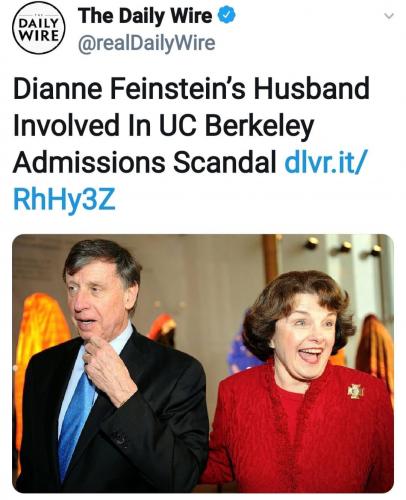
Task: Visit the @realDailyWire handle profile
Action: pyautogui.click(x=147, y=44)
